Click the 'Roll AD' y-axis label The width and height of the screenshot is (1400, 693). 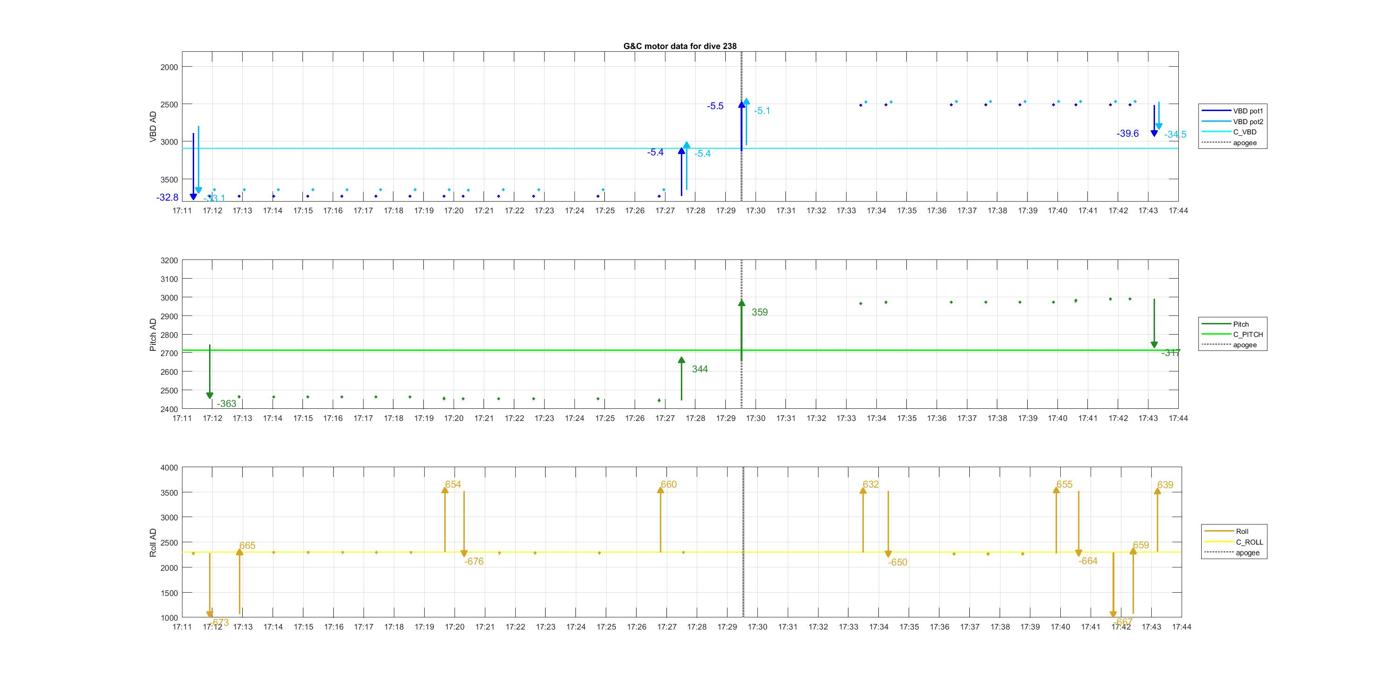pos(153,543)
